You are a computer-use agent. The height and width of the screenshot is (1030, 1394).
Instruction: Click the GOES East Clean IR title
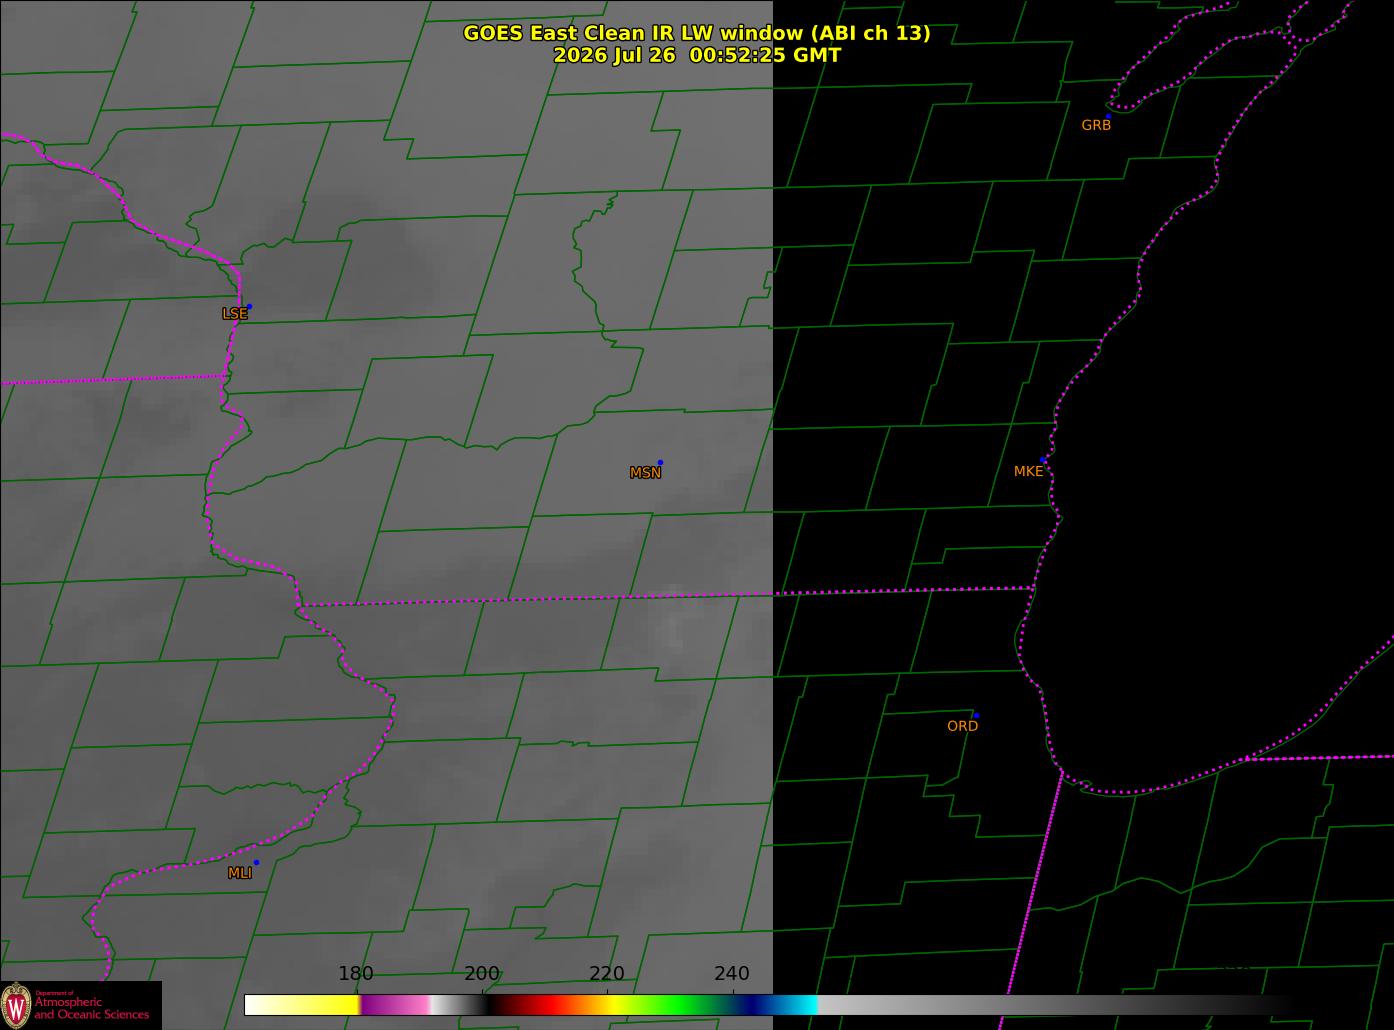pyautogui.click(x=696, y=33)
